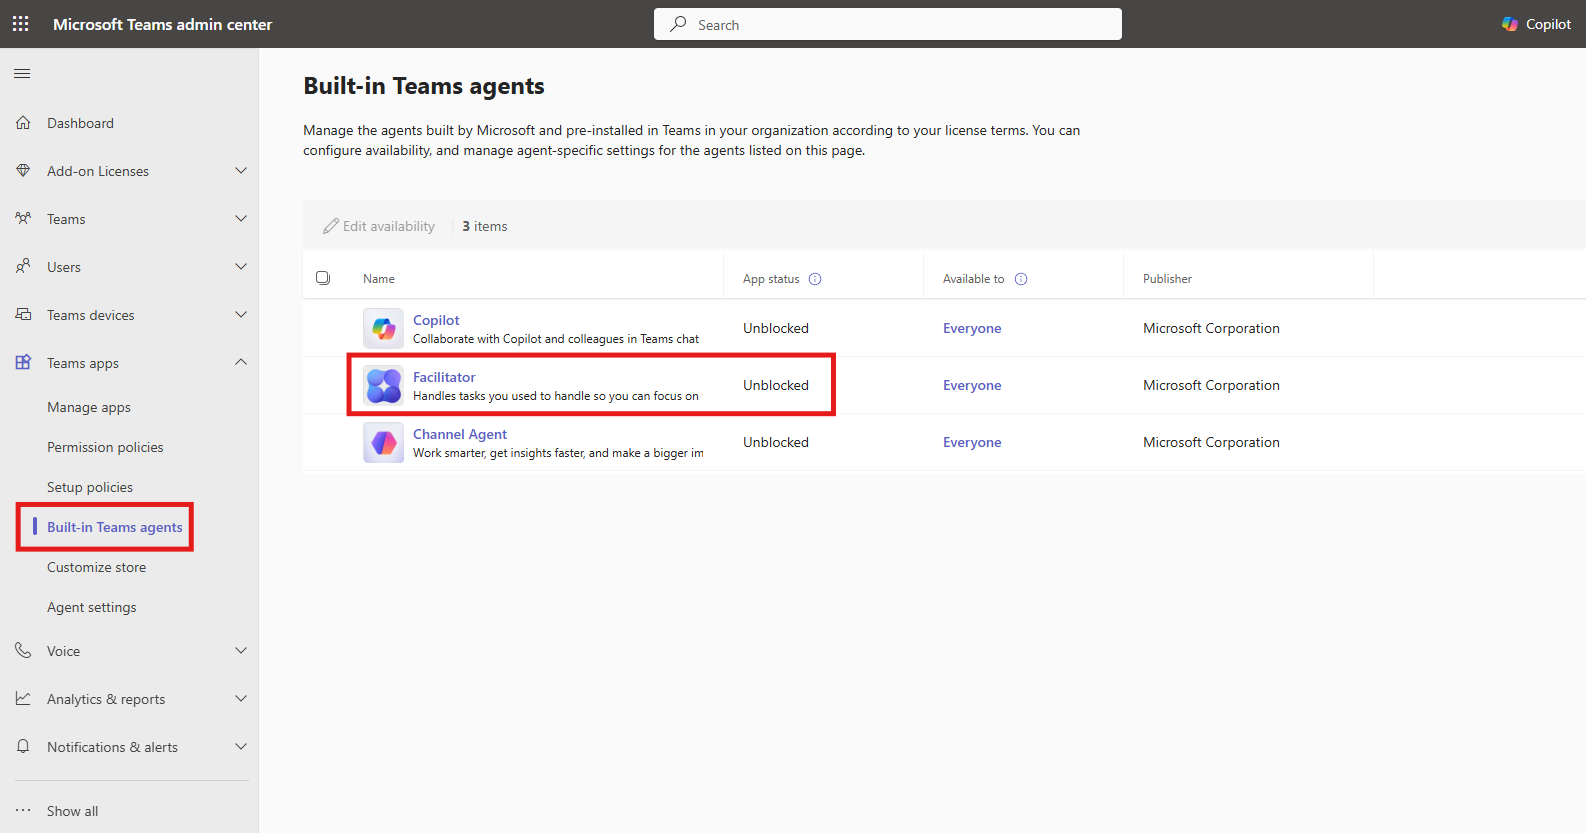Click the Copilot button in top bar

point(1537,24)
